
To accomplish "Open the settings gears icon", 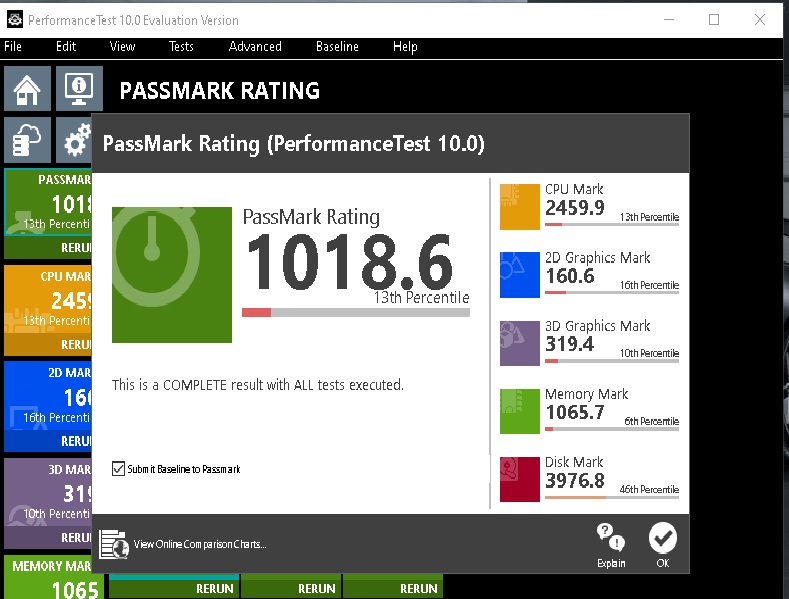I will coord(74,140).
